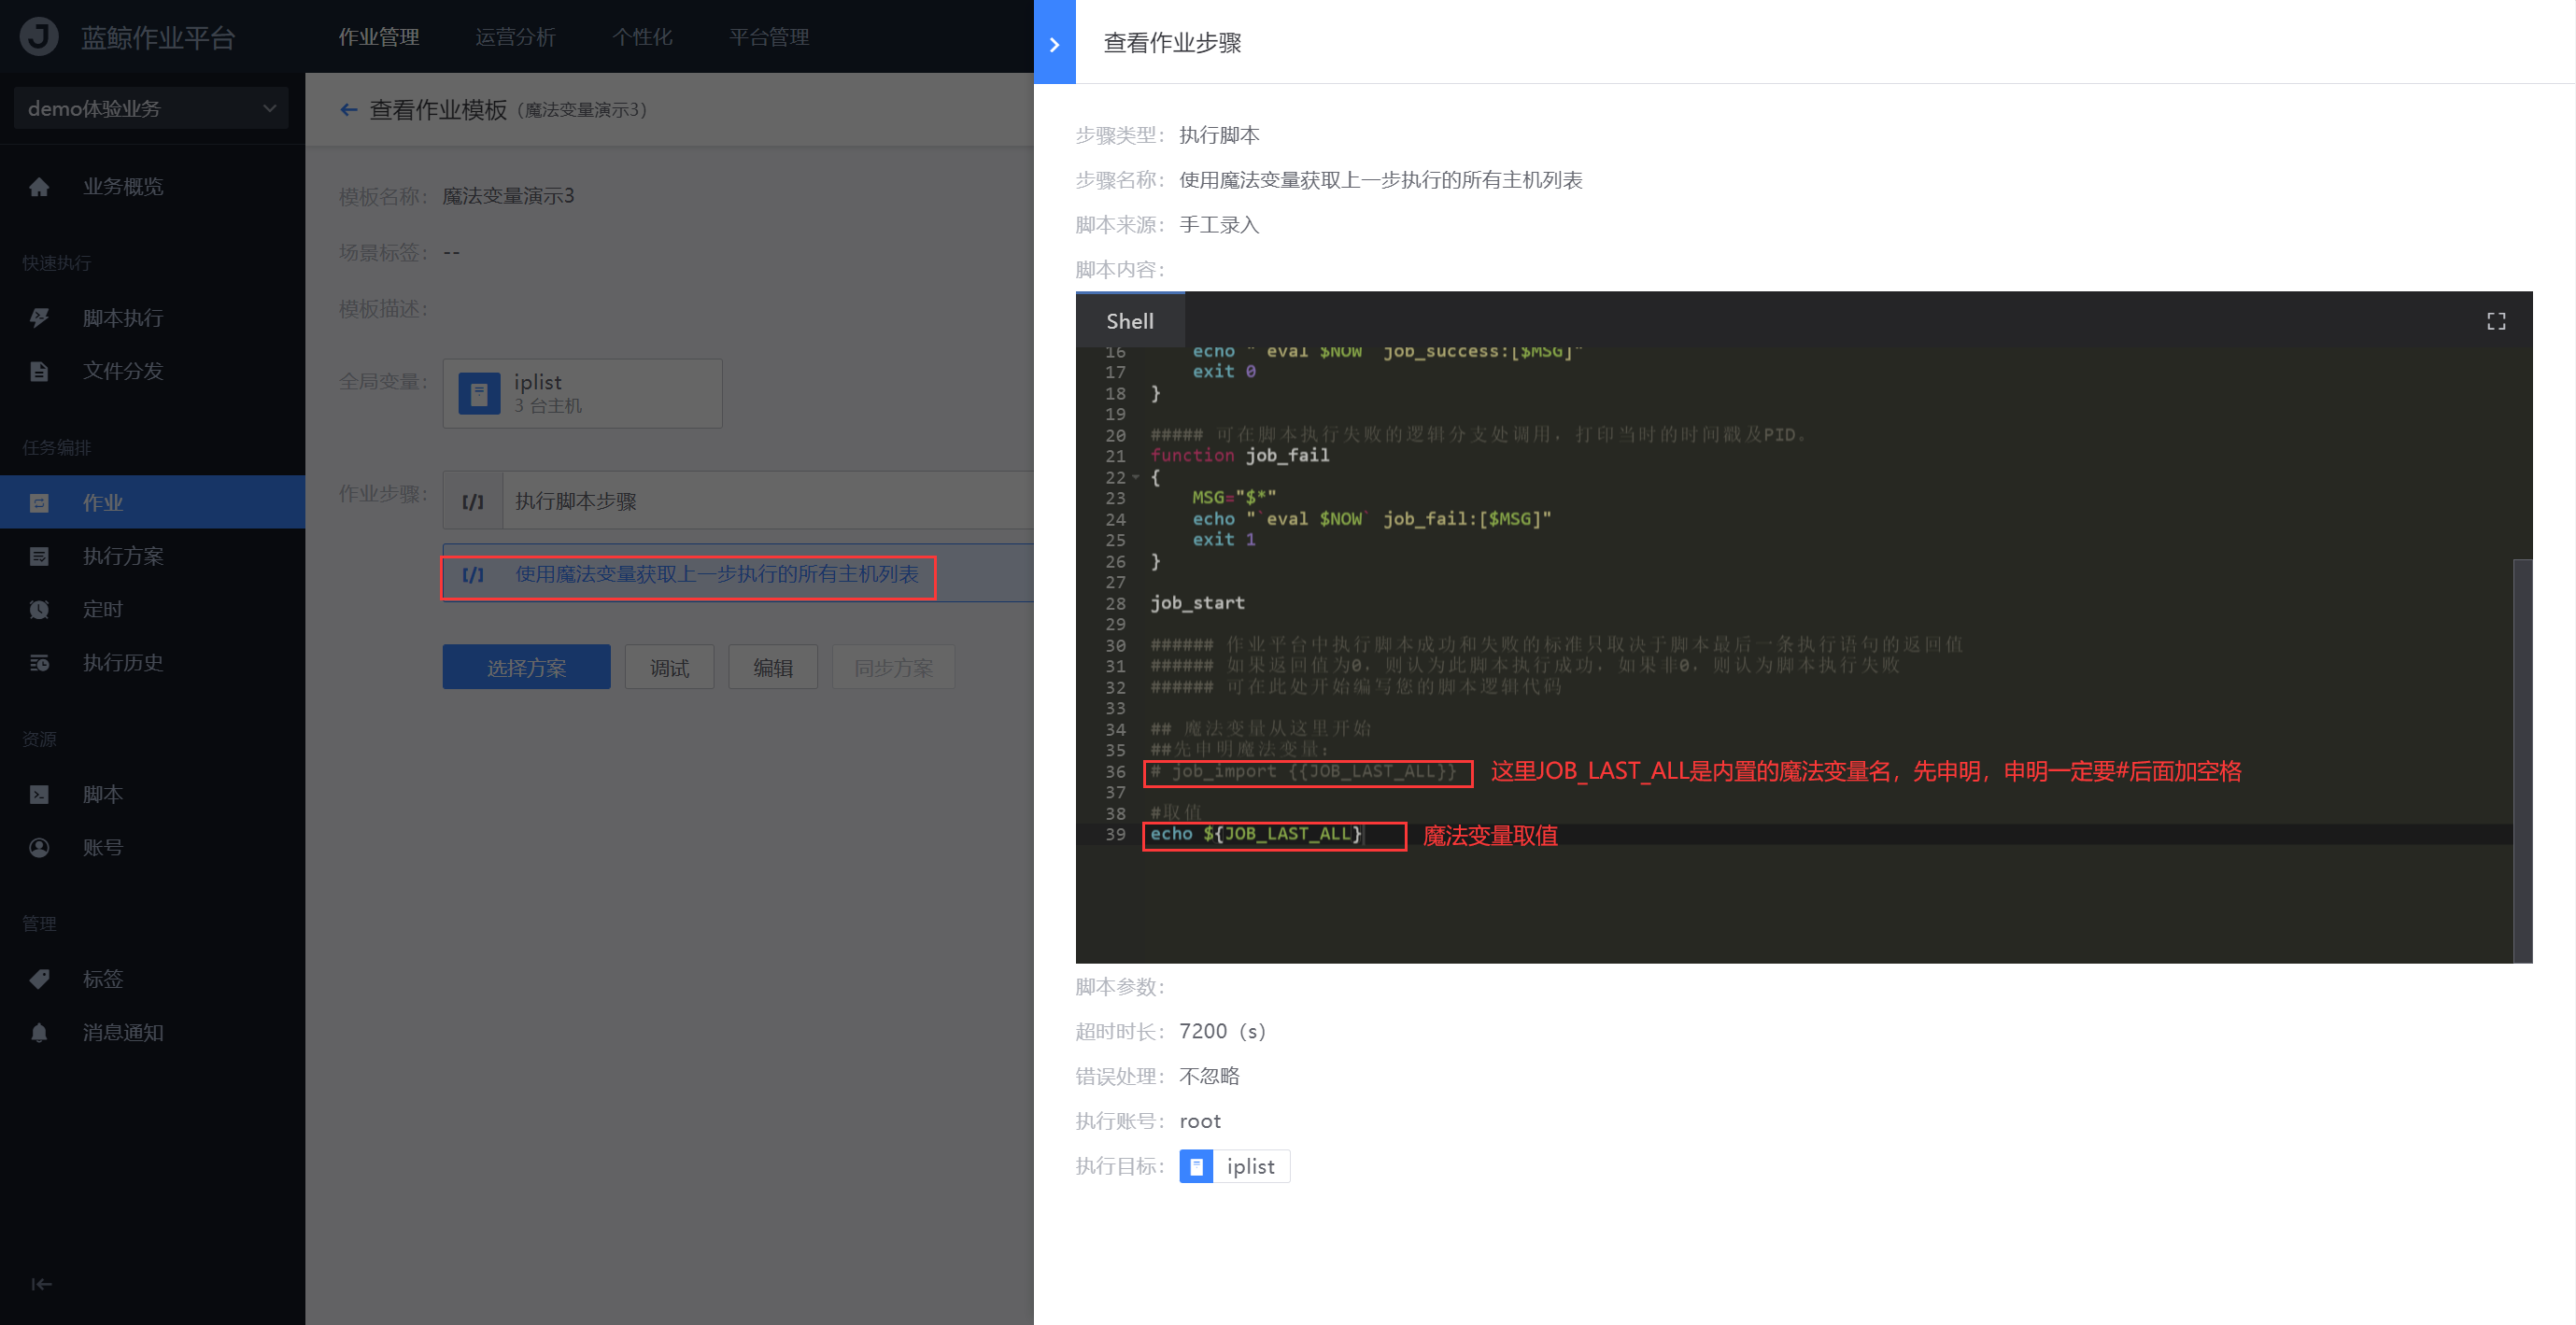
Task: Click the iplist global variable host icon
Action: pos(479,393)
